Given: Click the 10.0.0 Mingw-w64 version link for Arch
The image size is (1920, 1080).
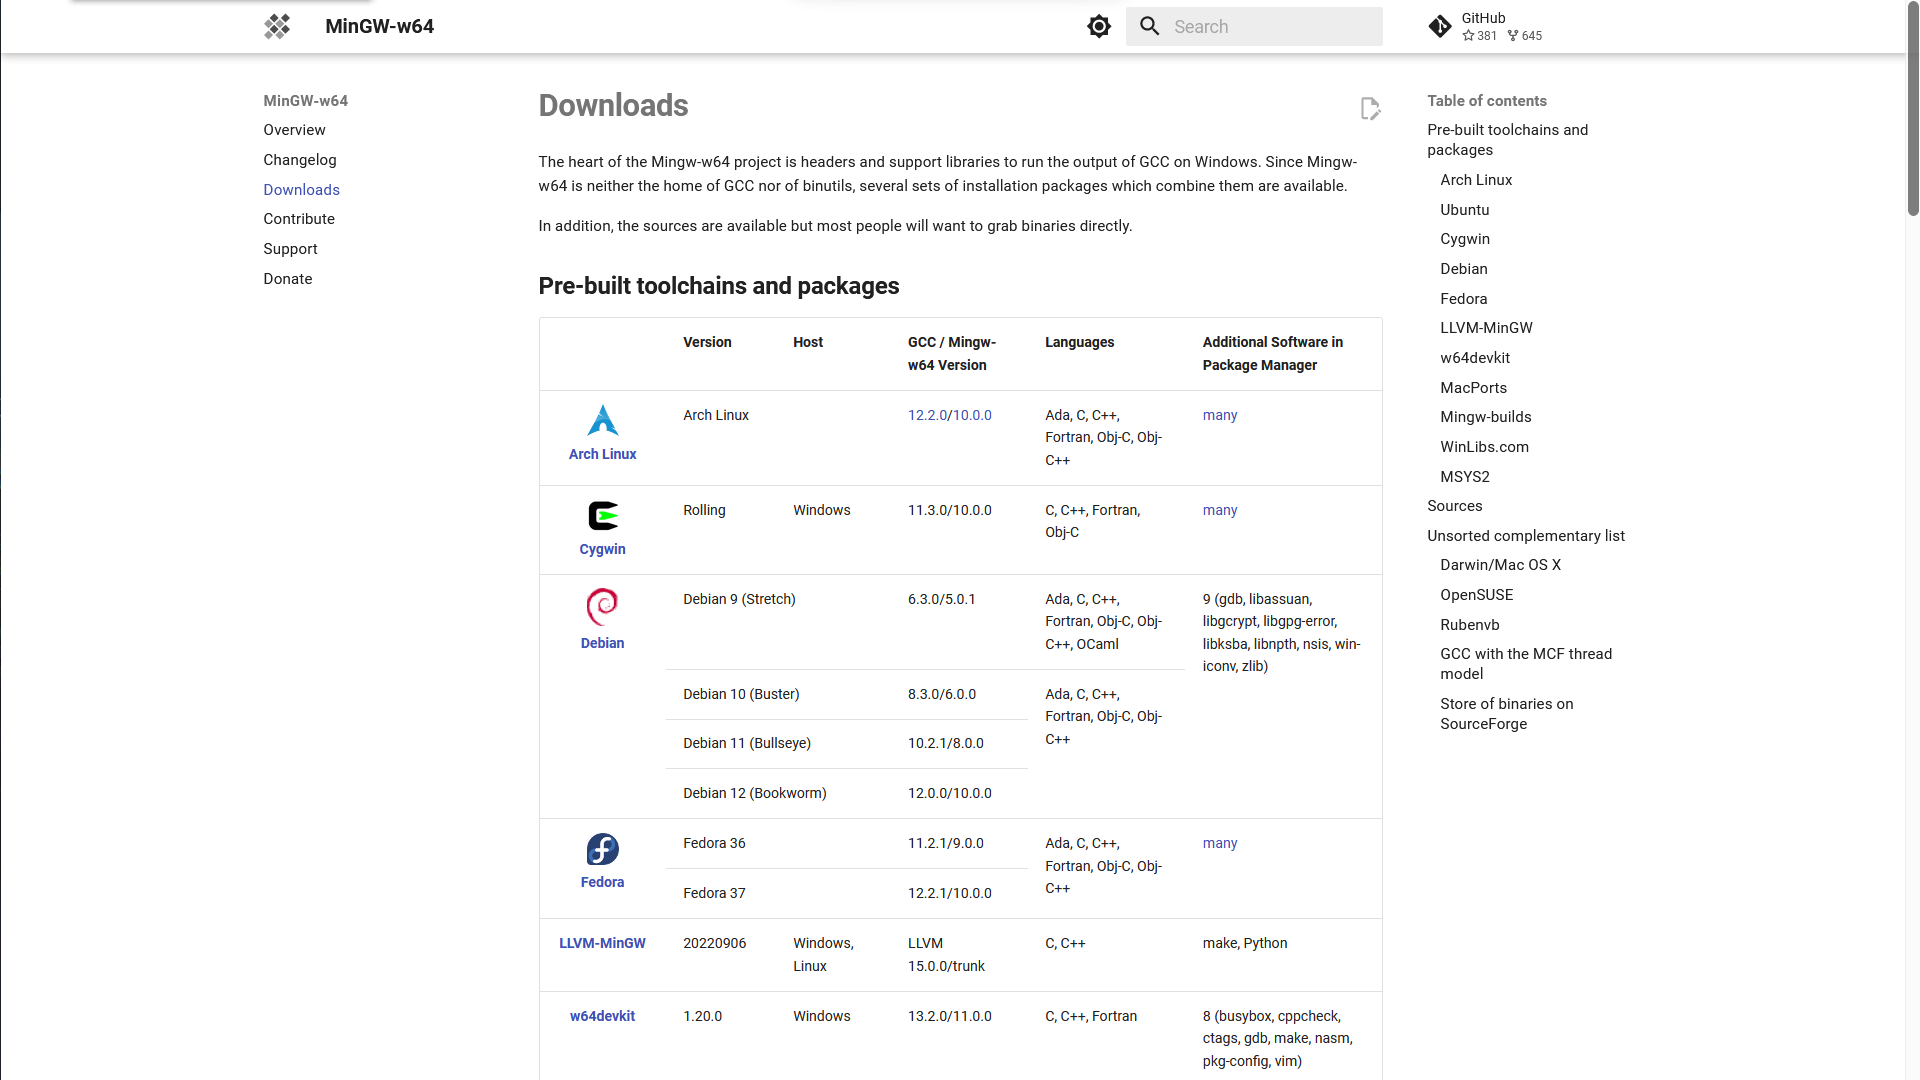Looking at the screenshot, I should click(x=971, y=415).
